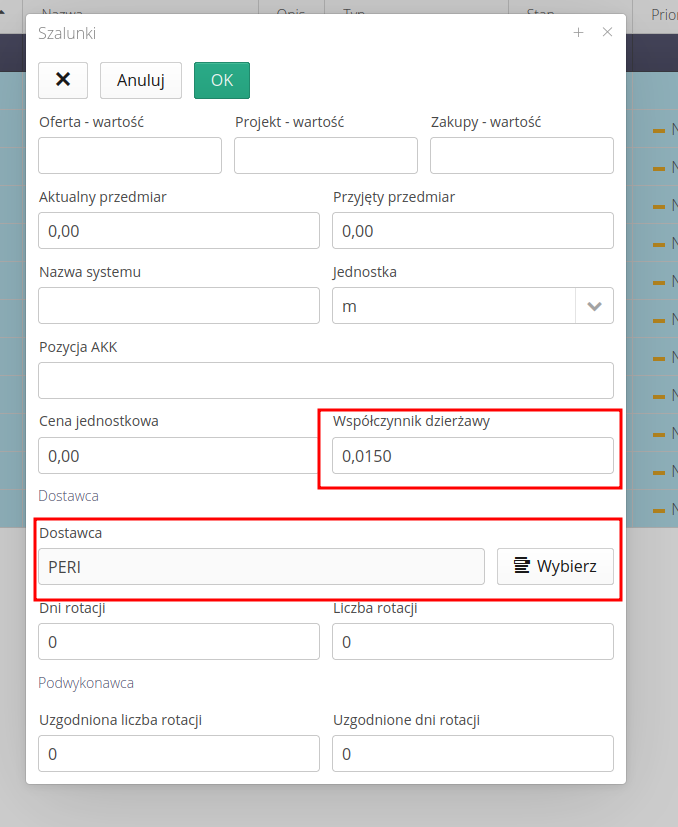Image resolution: width=678 pixels, height=827 pixels.
Task: Click the dropdown chevron next to Jednostka value
Action: [594, 305]
